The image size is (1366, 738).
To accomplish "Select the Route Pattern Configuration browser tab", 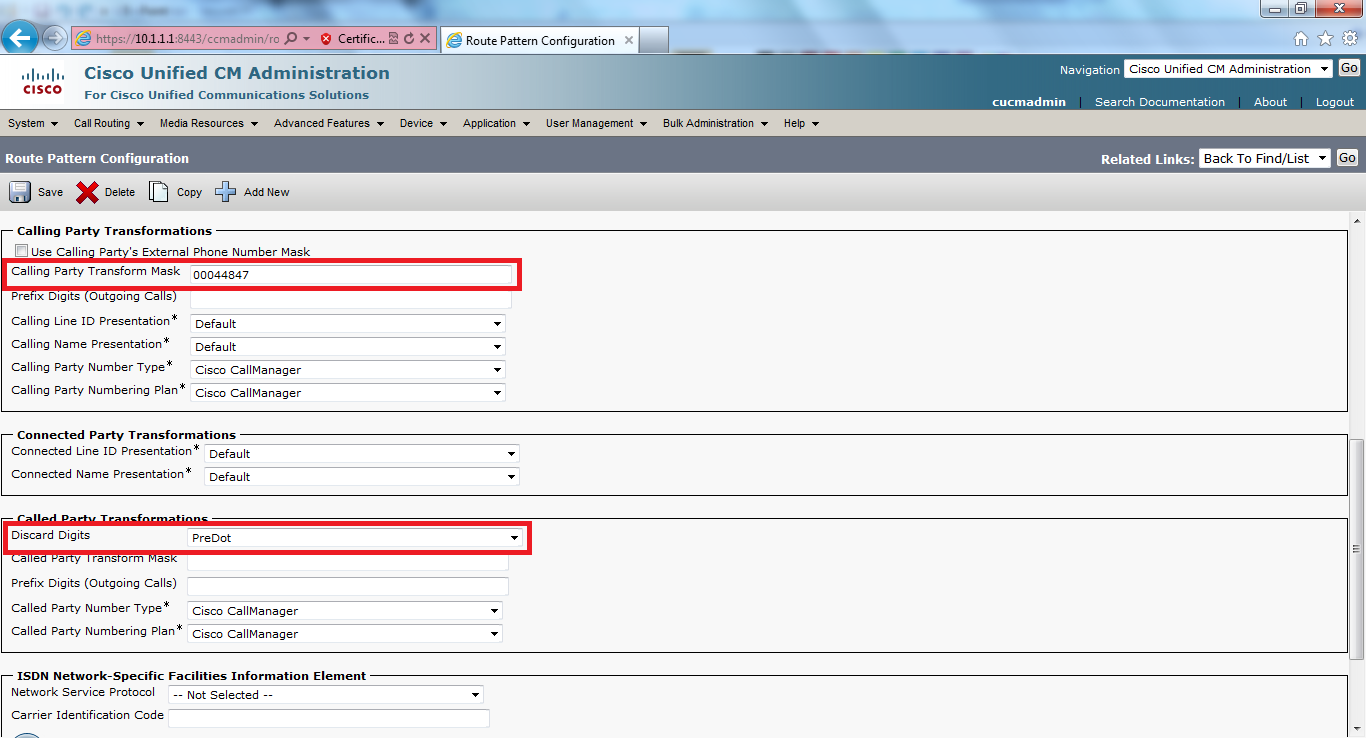I will 540,40.
